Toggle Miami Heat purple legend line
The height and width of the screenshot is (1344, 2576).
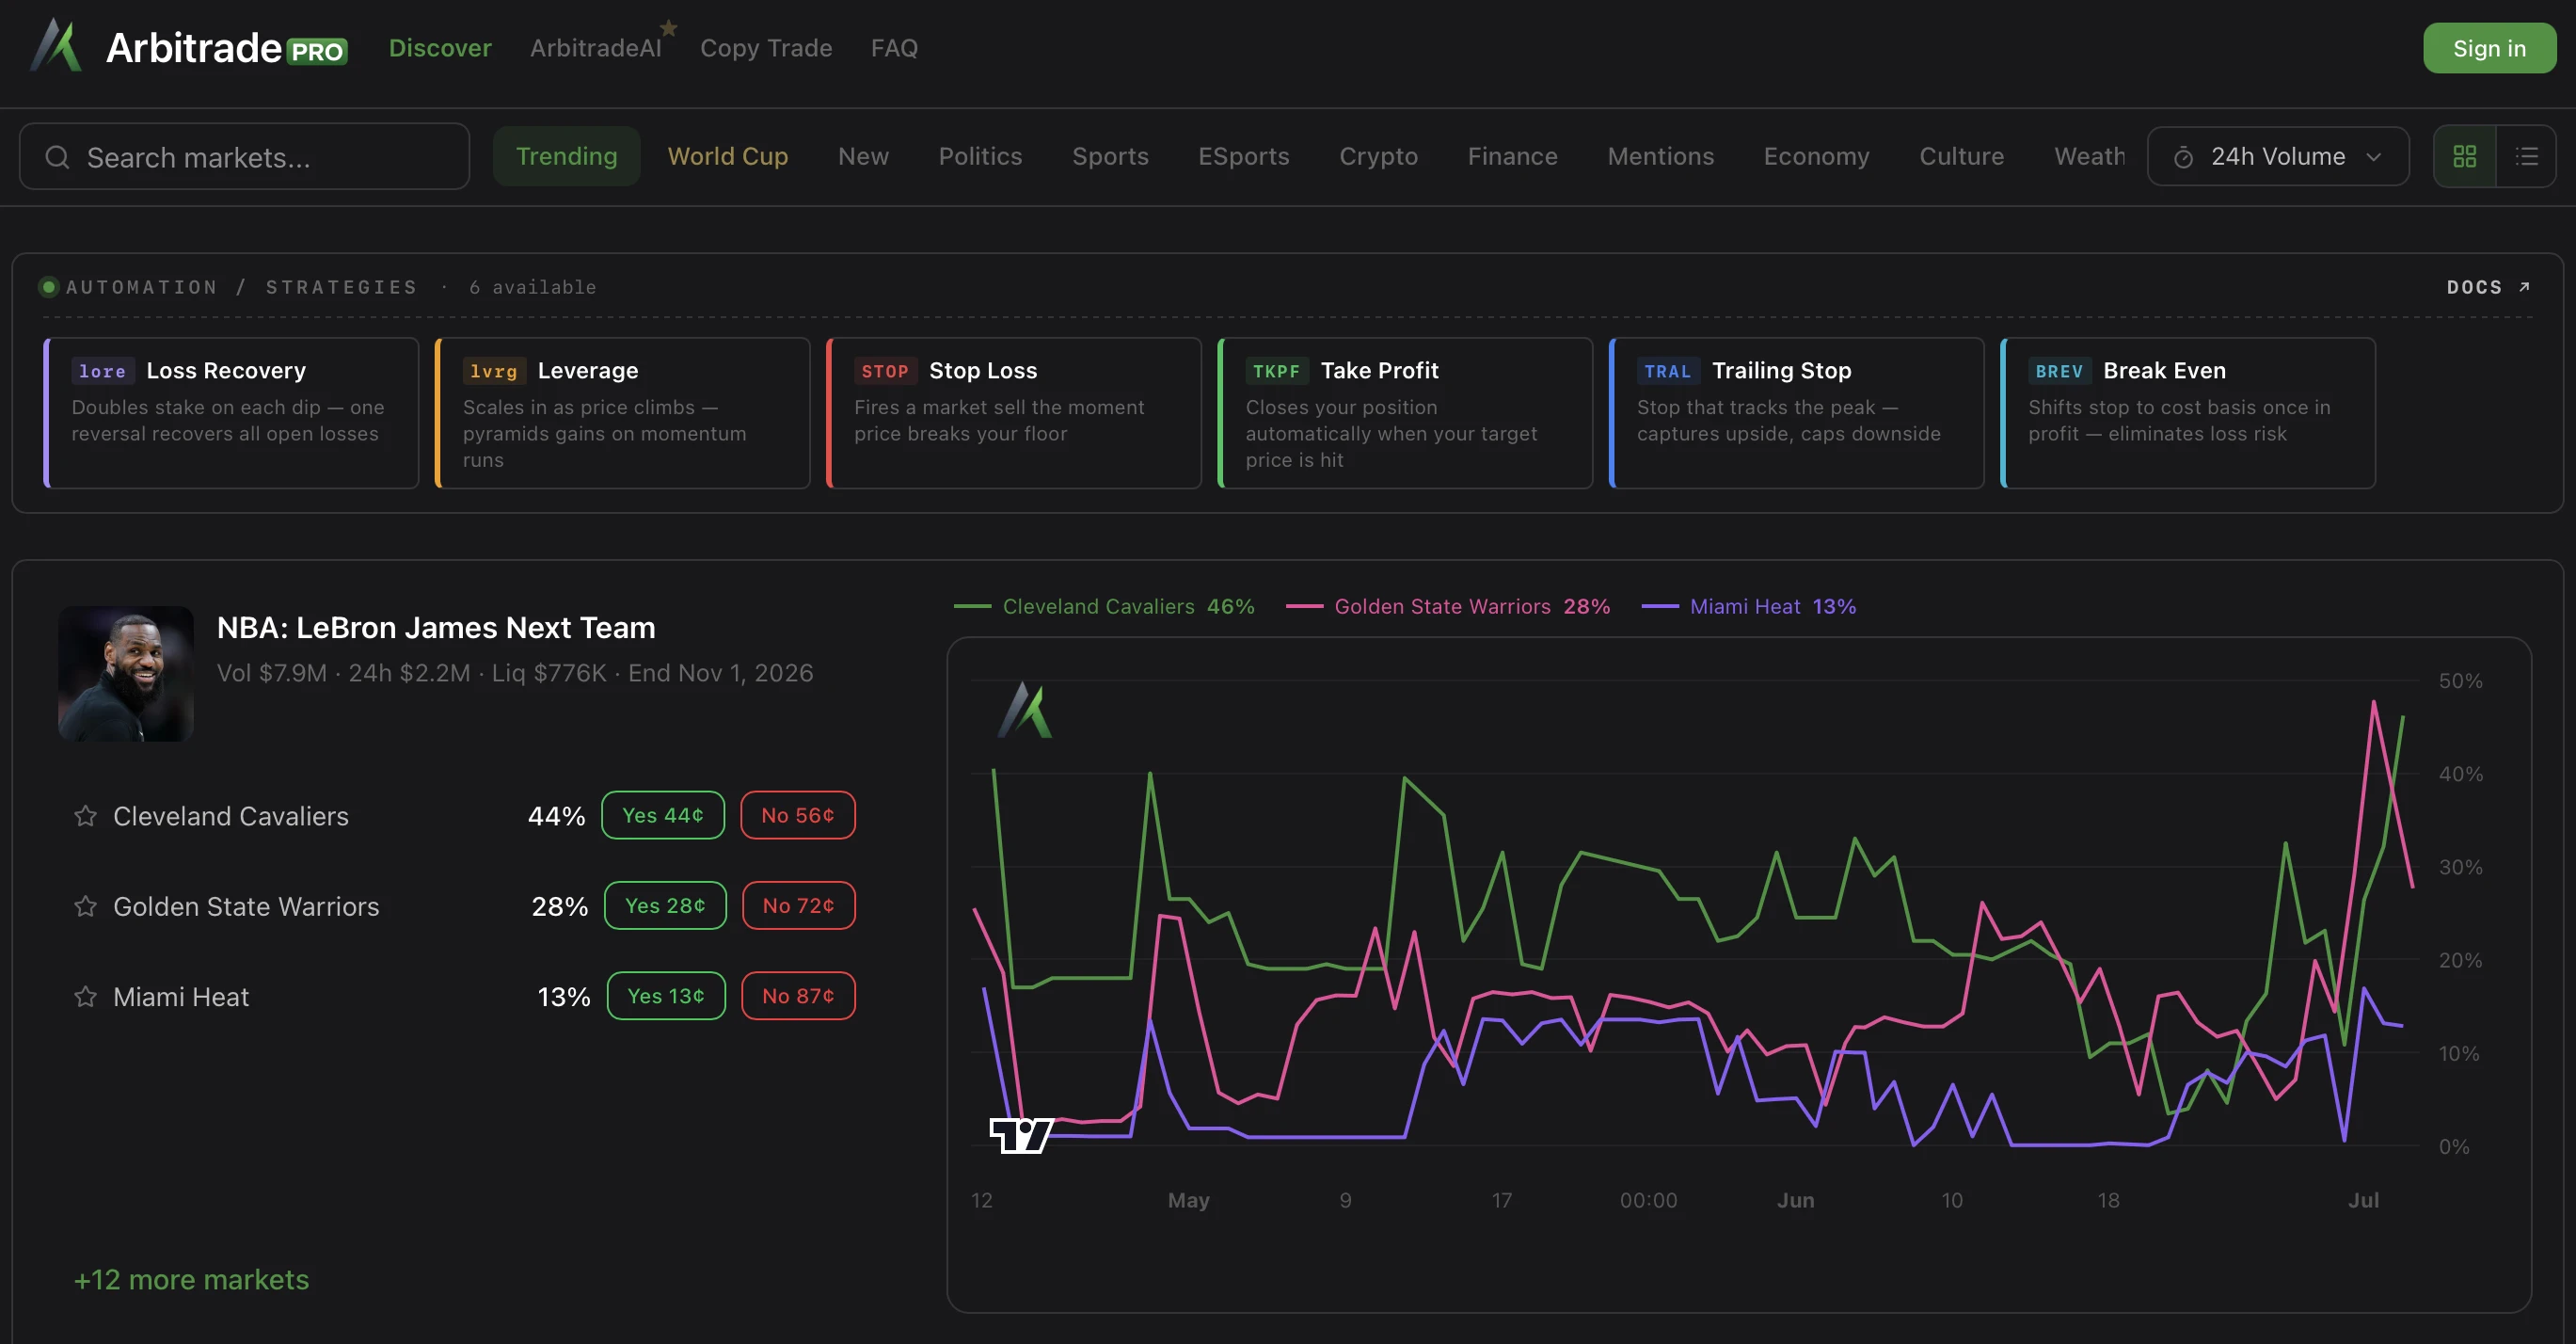(1749, 606)
